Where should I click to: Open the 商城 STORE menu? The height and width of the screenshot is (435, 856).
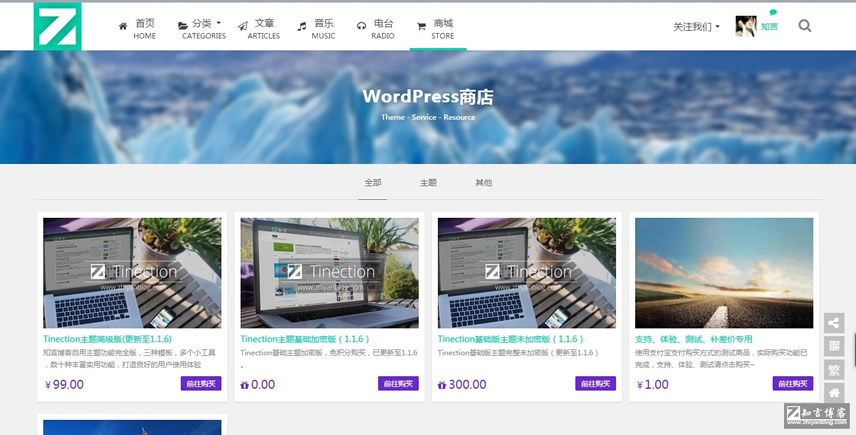[443, 29]
